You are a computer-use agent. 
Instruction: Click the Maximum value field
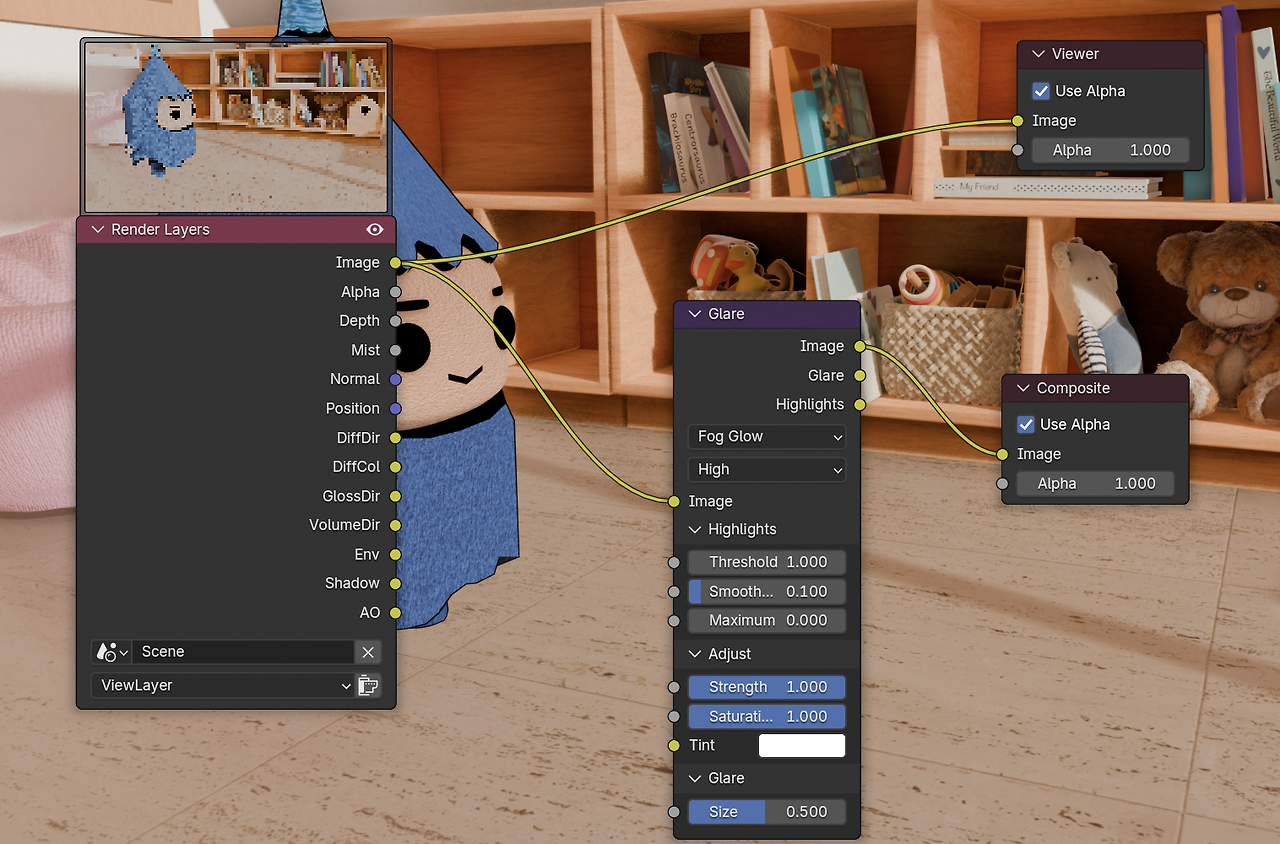[767, 620]
